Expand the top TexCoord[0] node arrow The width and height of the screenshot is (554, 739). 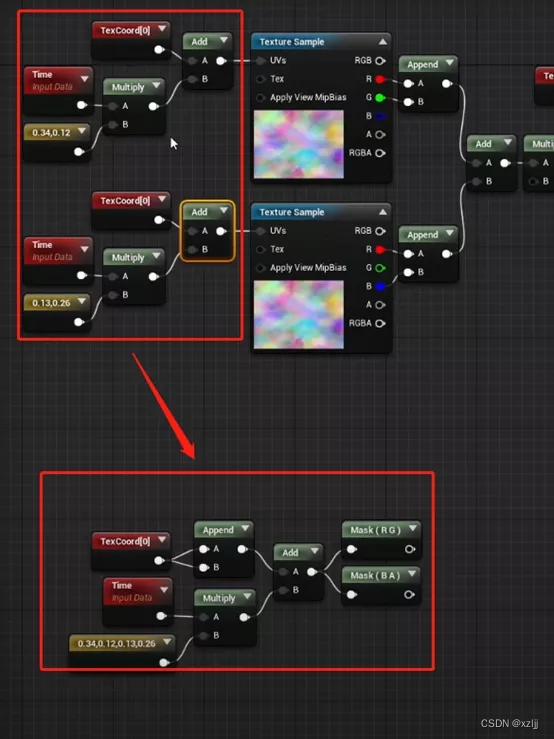(x=162, y=29)
